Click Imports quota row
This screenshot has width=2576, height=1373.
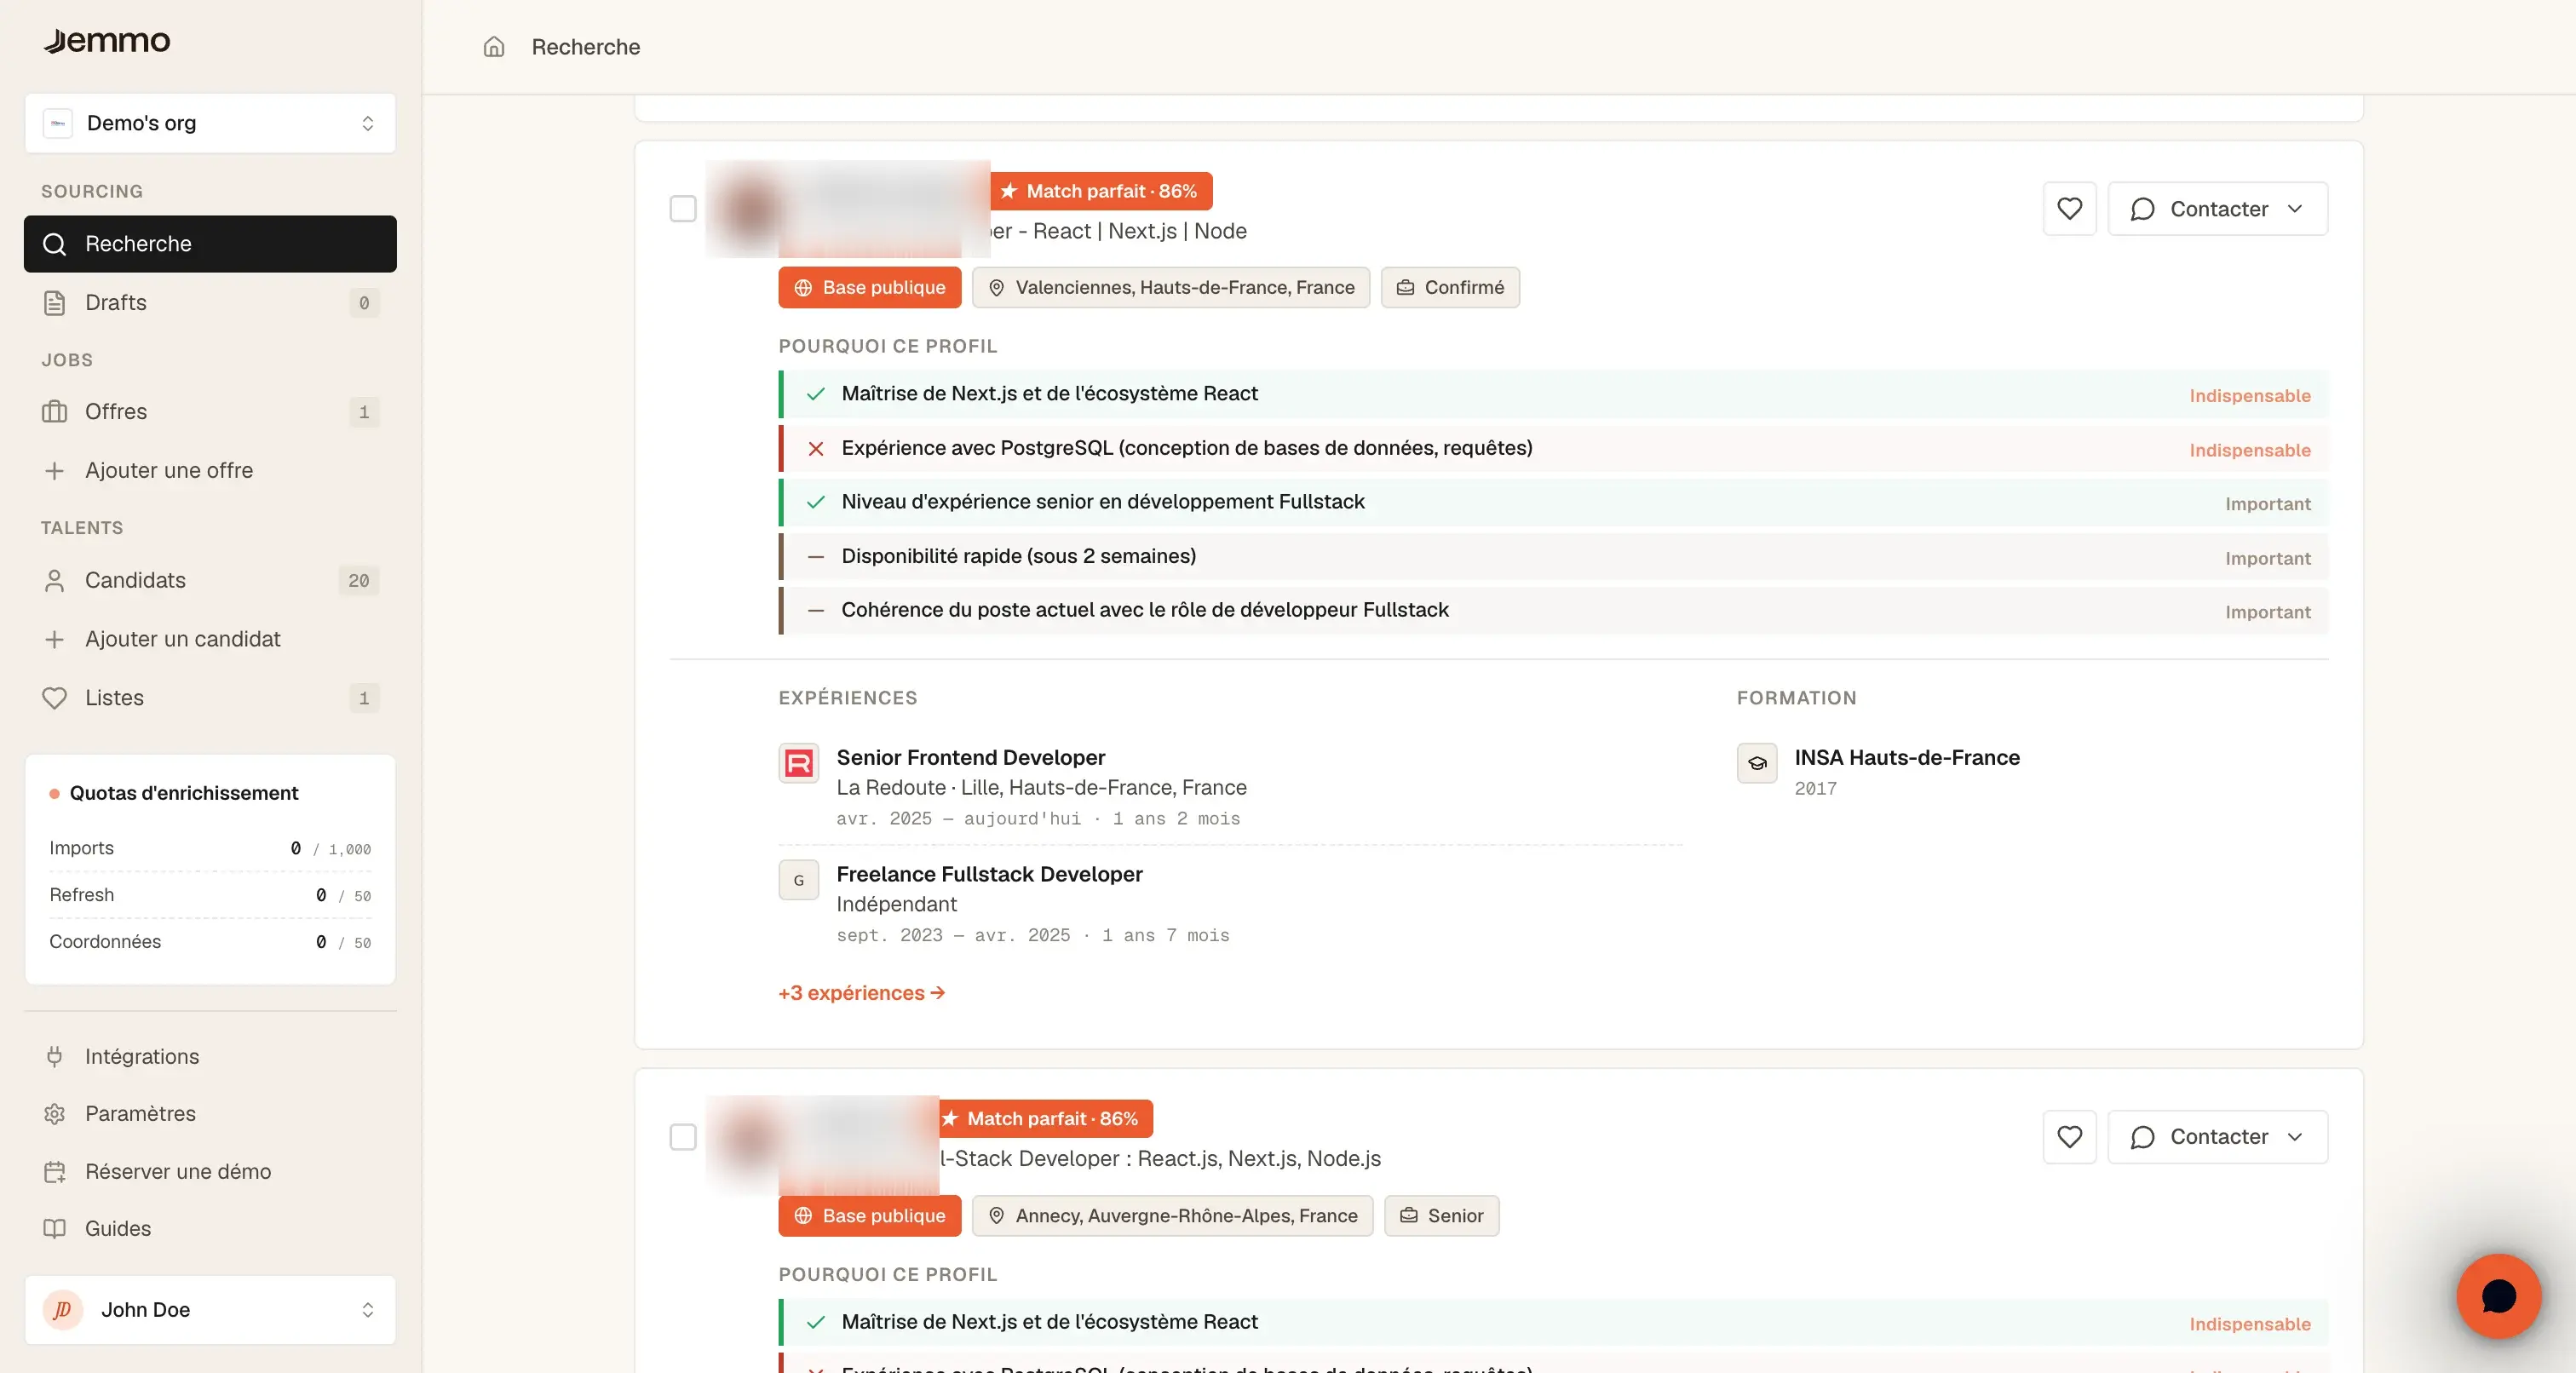[x=210, y=848]
